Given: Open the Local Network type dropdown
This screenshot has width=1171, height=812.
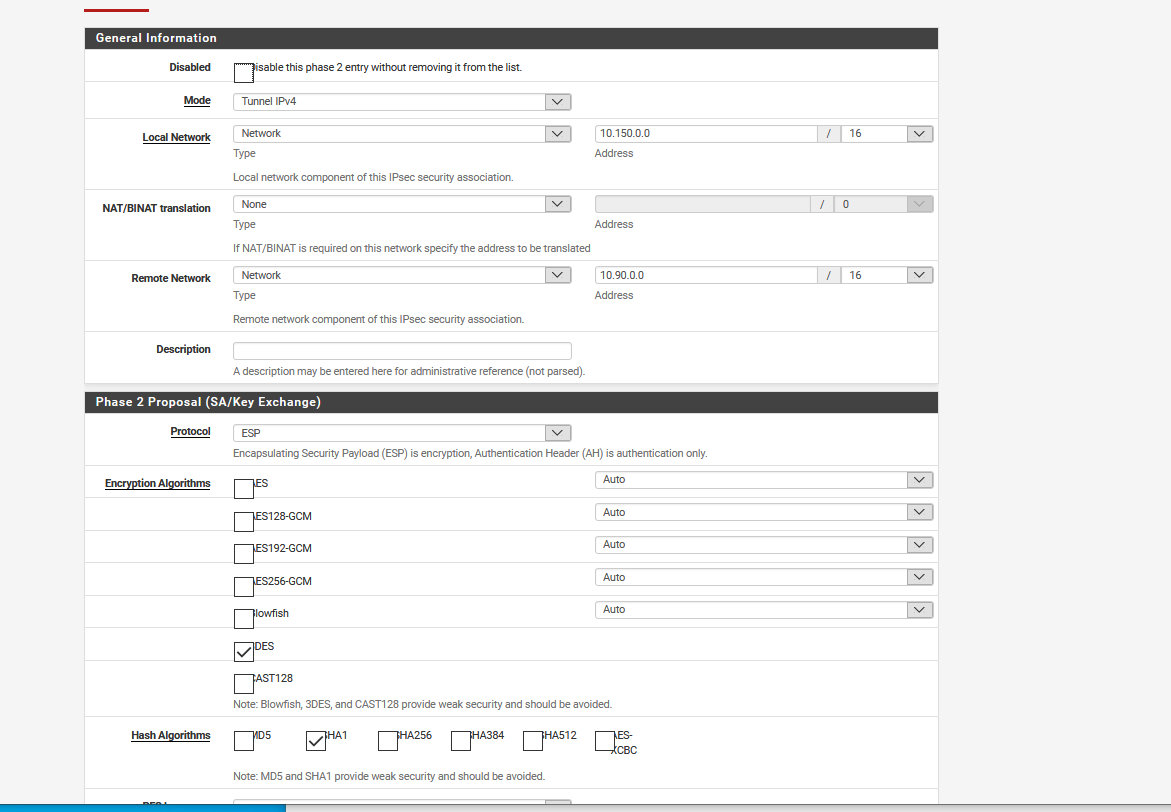Looking at the screenshot, I should tap(402, 134).
